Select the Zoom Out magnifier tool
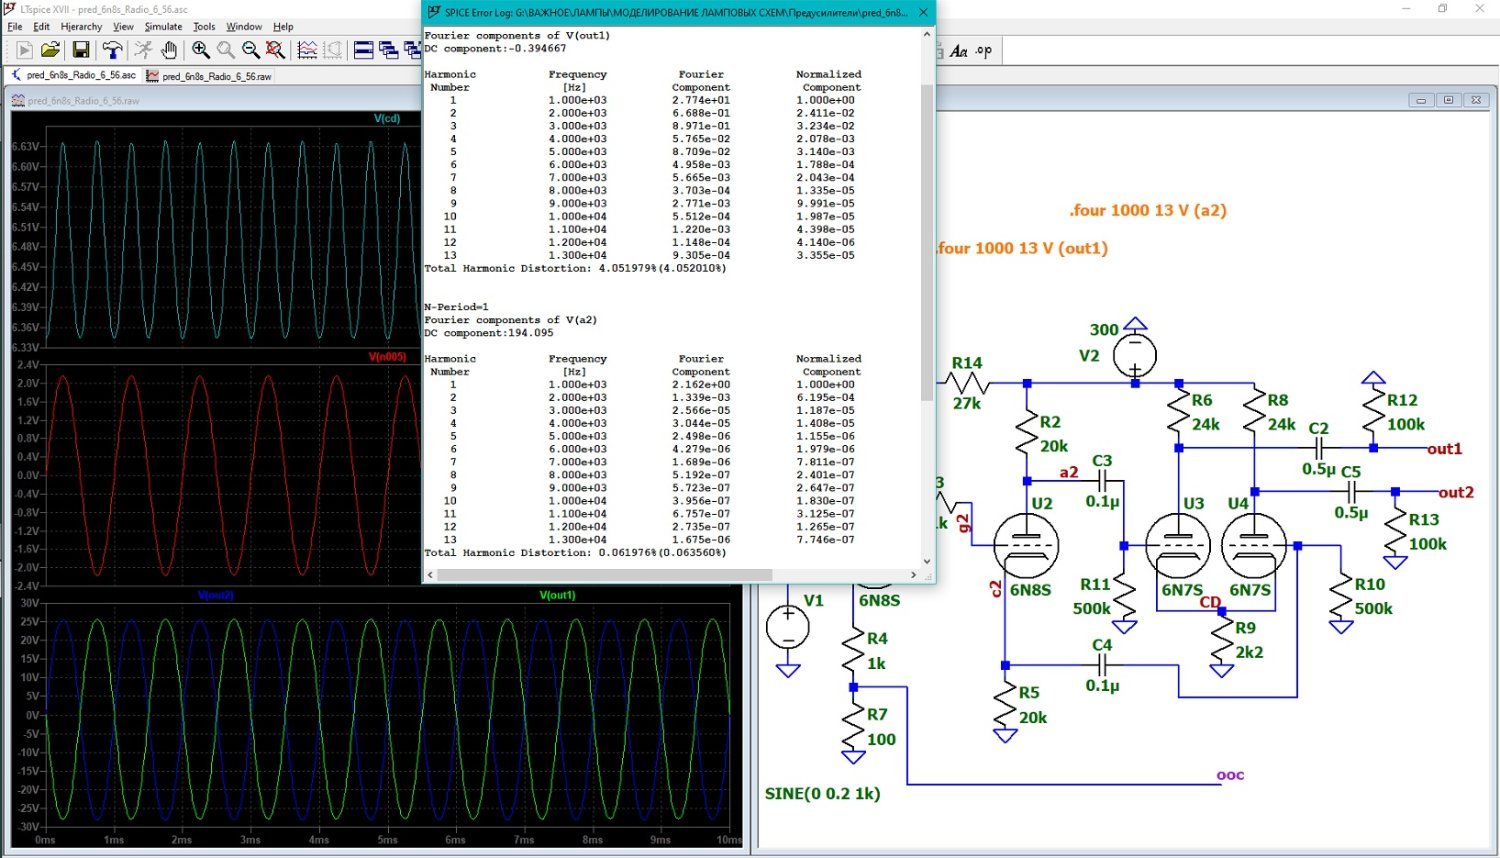Image resolution: width=1500 pixels, height=858 pixels. (251, 50)
